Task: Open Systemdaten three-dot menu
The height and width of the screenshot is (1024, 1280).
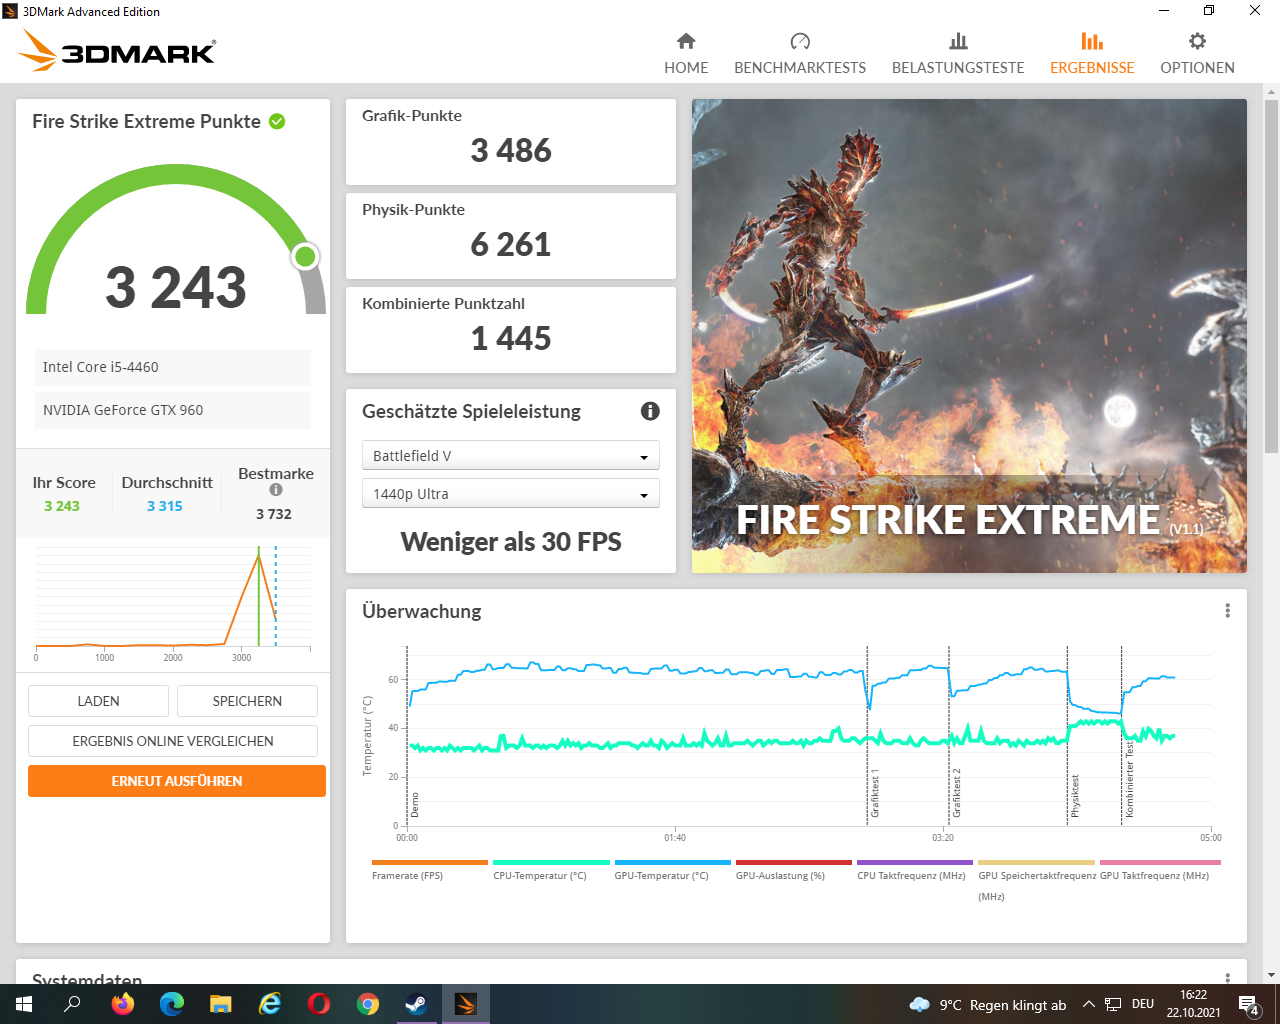Action: pos(1228,979)
